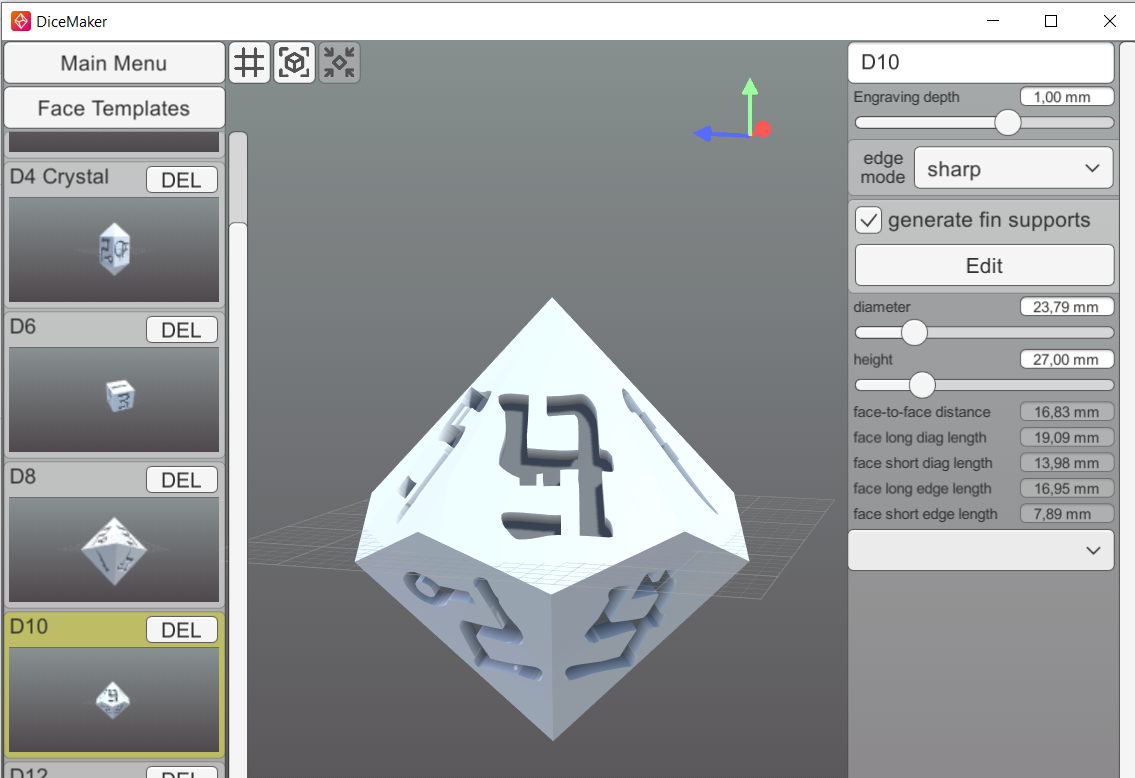The image size is (1135, 778).
Task: Click the face long diag length 19,09 mm value
Action: pyautogui.click(x=1067, y=437)
